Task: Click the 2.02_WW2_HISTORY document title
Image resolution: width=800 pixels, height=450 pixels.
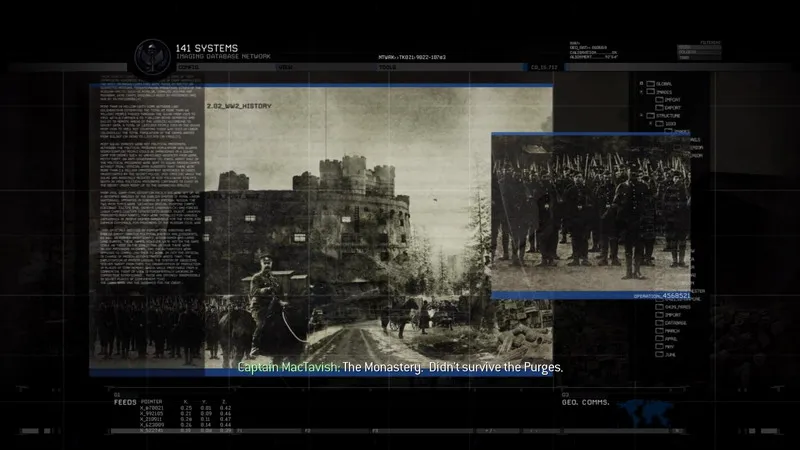Action: pos(238,105)
